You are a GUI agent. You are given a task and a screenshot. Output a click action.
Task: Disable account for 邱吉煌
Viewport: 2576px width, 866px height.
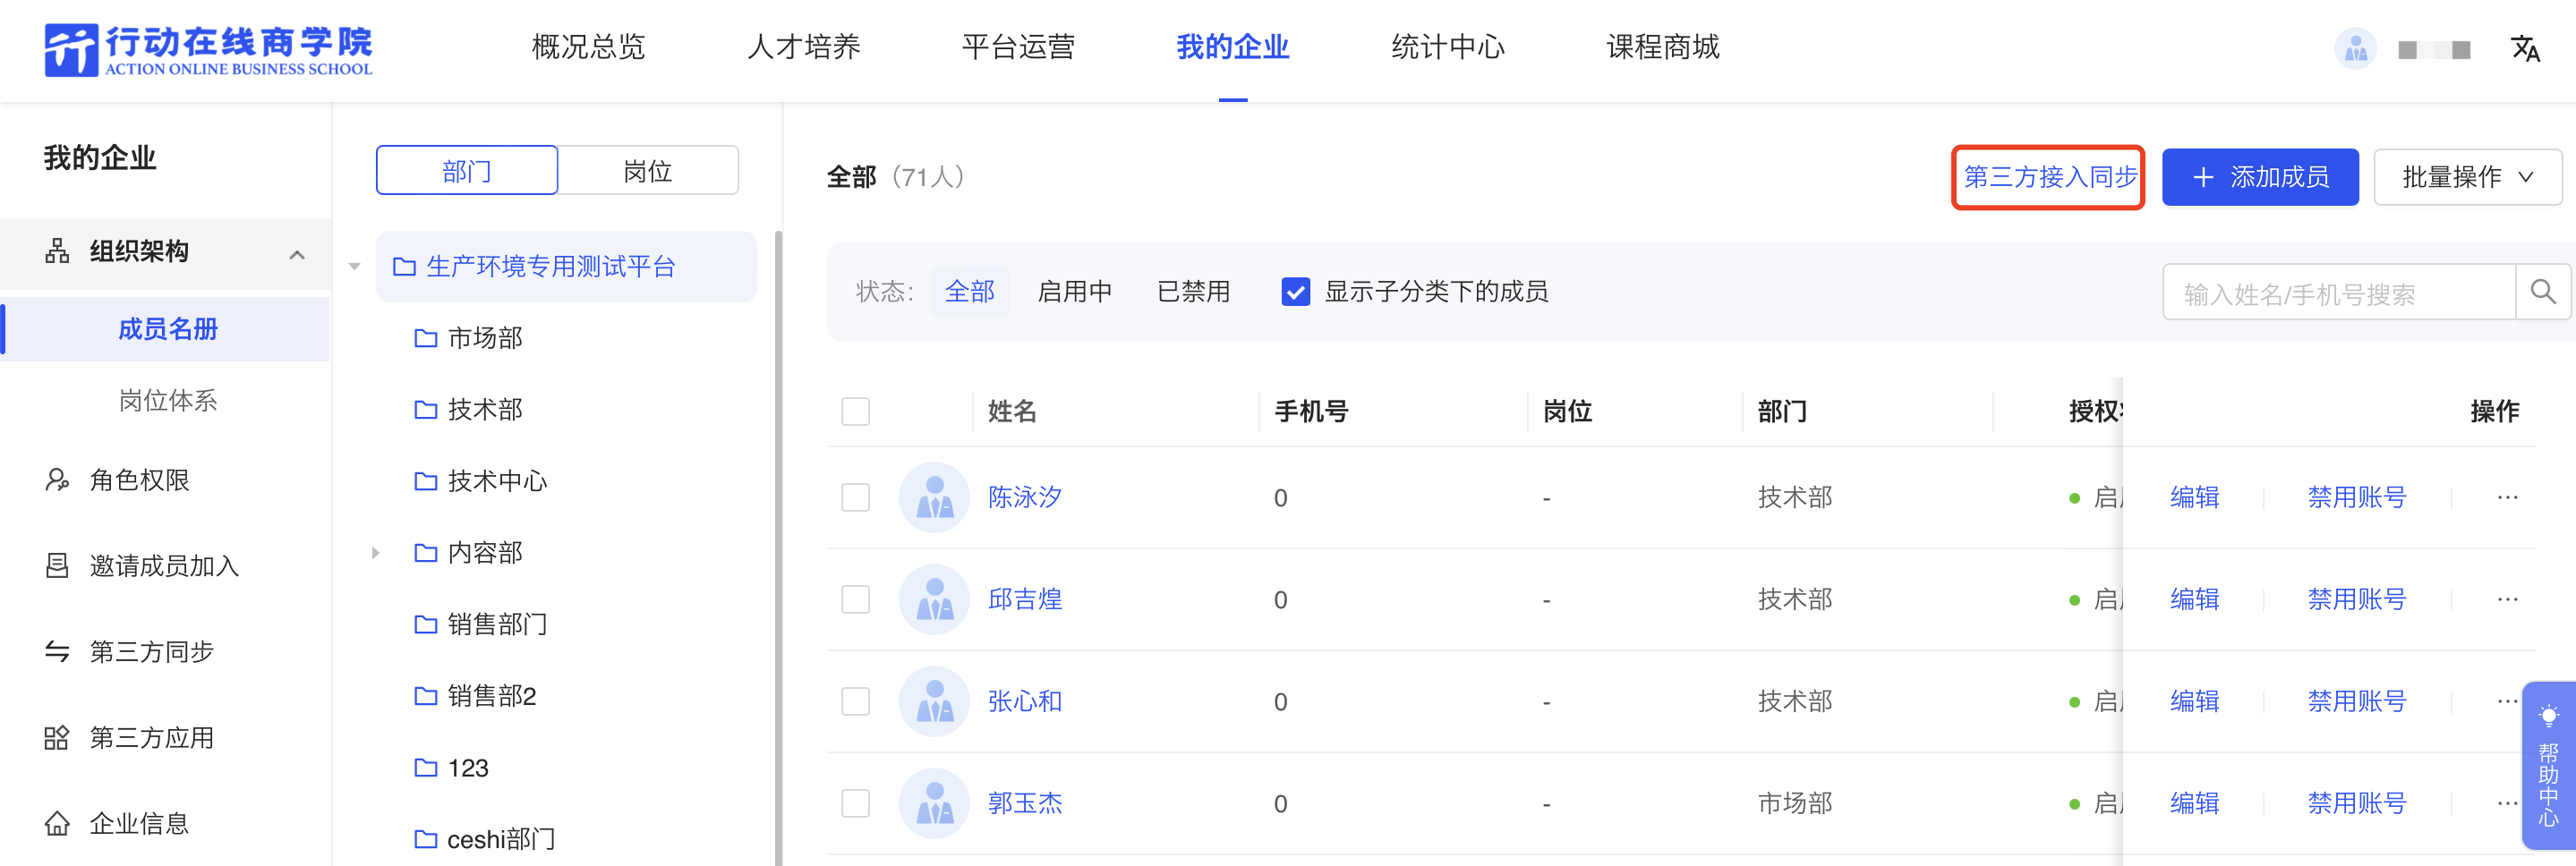click(2356, 599)
